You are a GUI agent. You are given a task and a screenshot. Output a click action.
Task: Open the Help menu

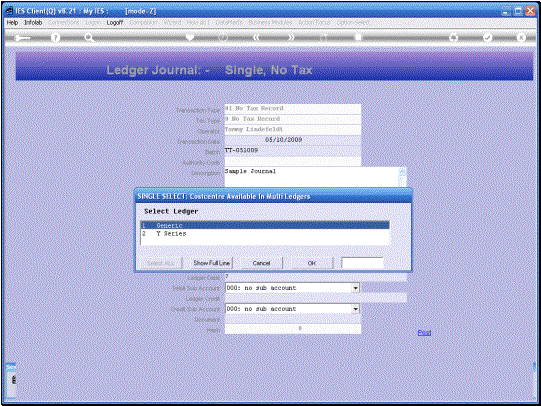12,22
